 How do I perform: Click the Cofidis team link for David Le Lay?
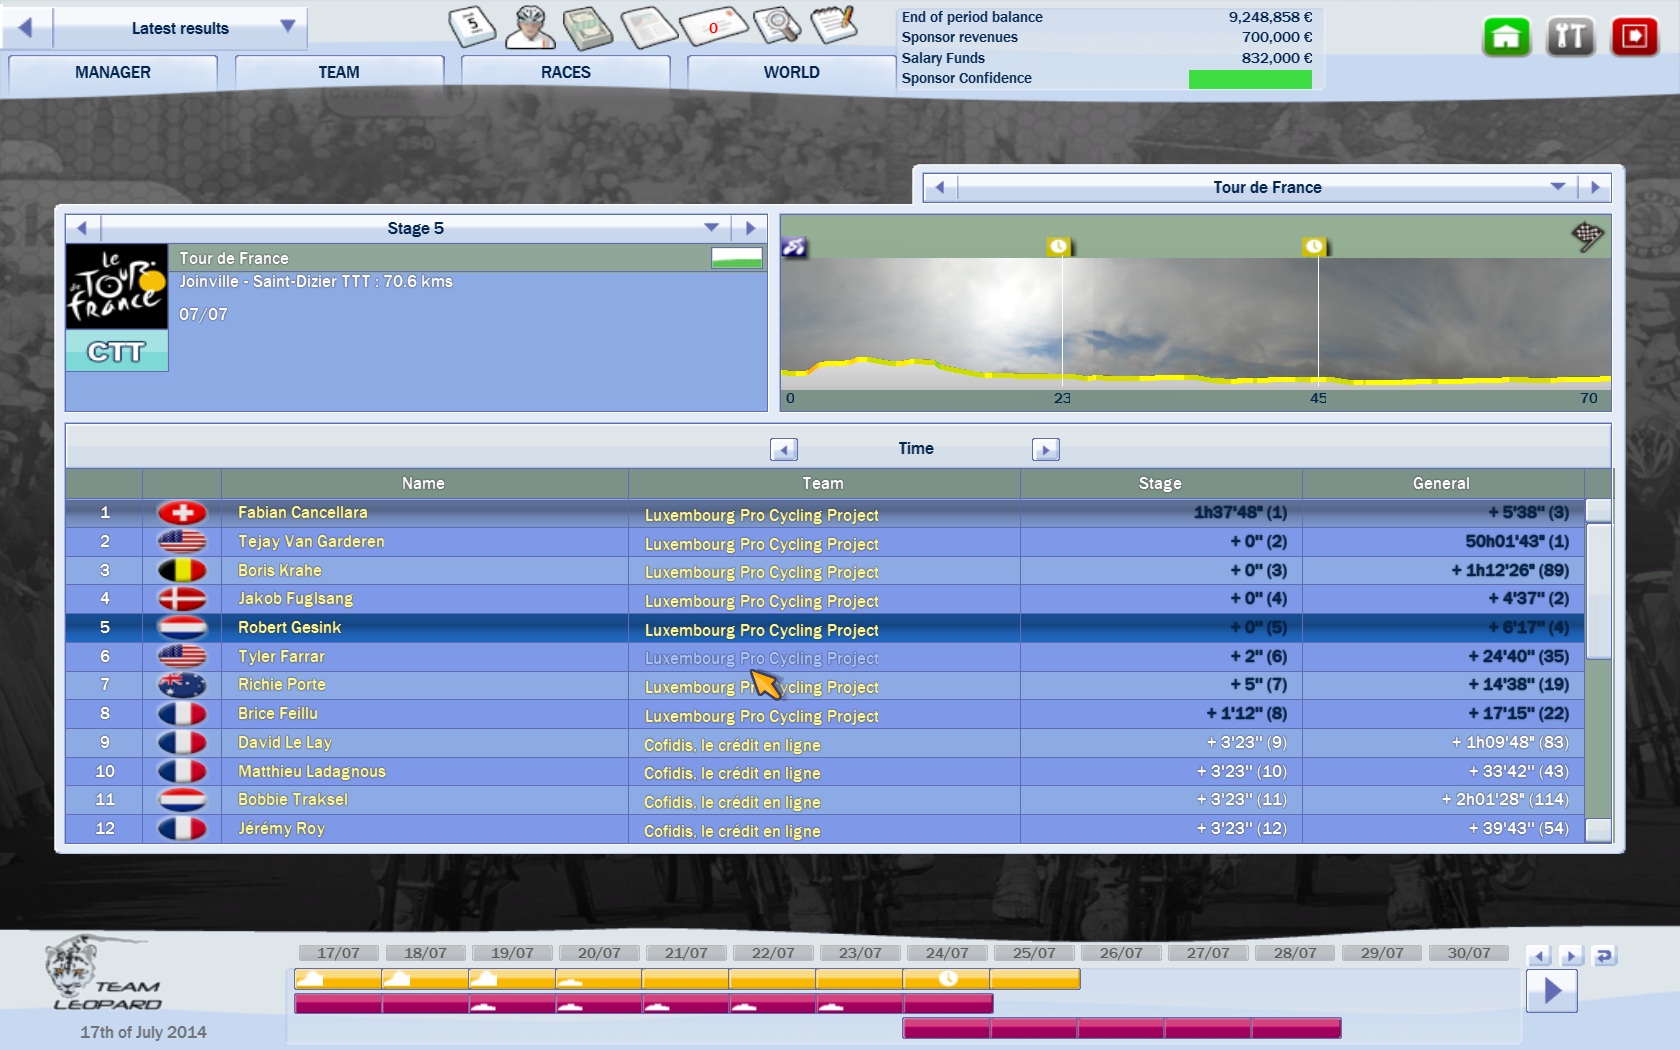click(x=732, y=745)
